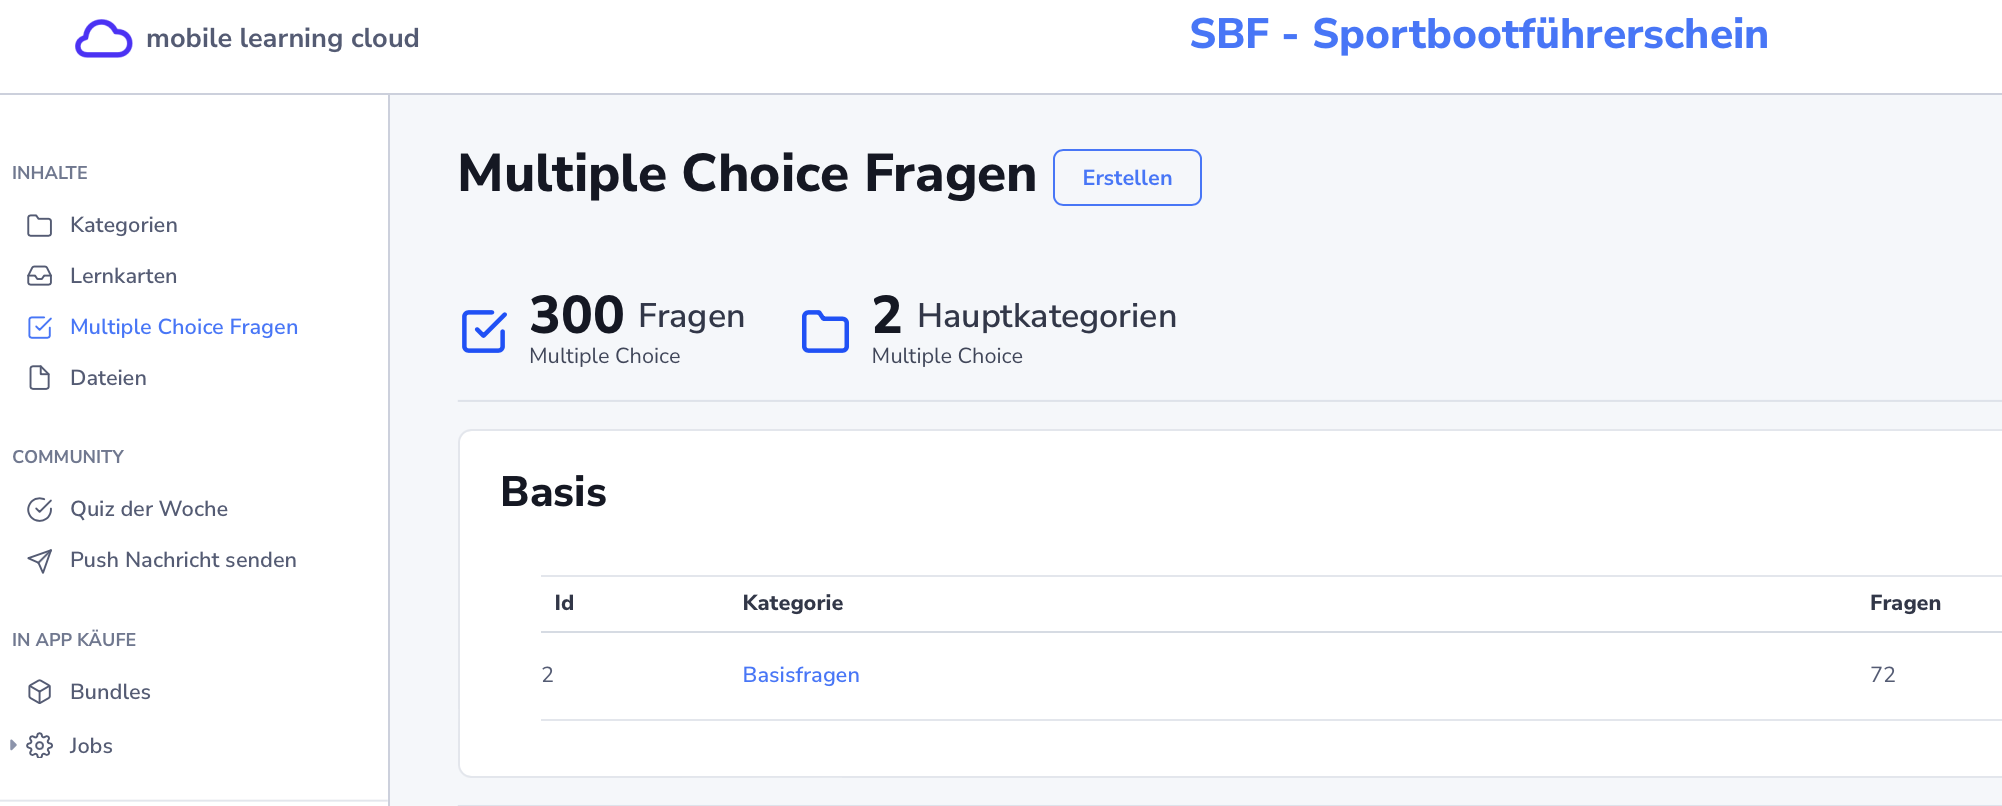Click the Jobs gear icon

point(40,746)
